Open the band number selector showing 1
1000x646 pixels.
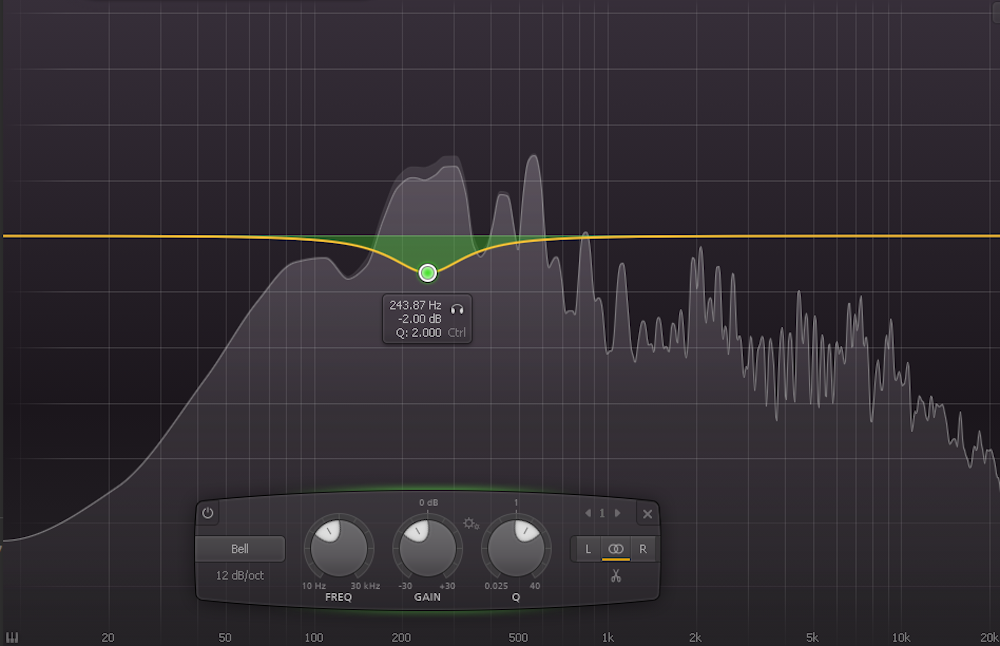603,512
